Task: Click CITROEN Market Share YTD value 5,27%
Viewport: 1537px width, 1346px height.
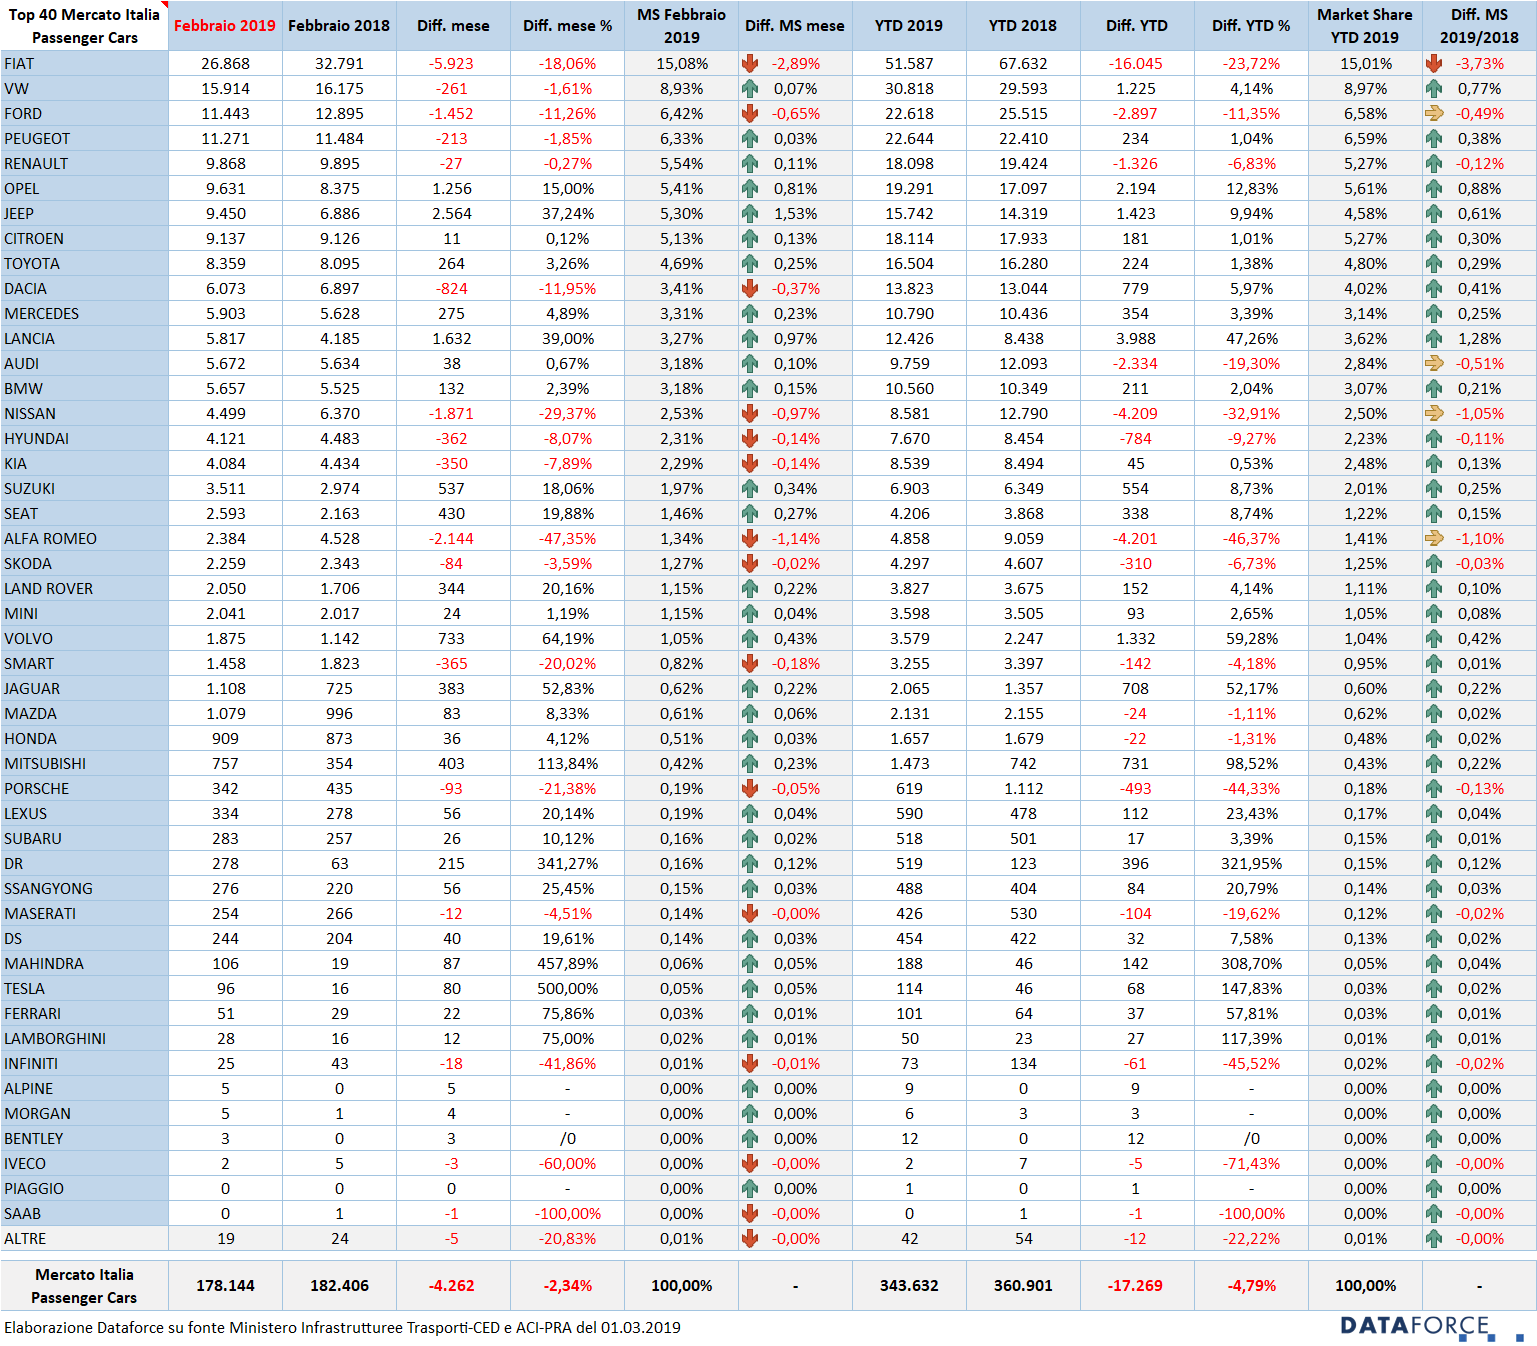Action: (x=1365, y=238)
